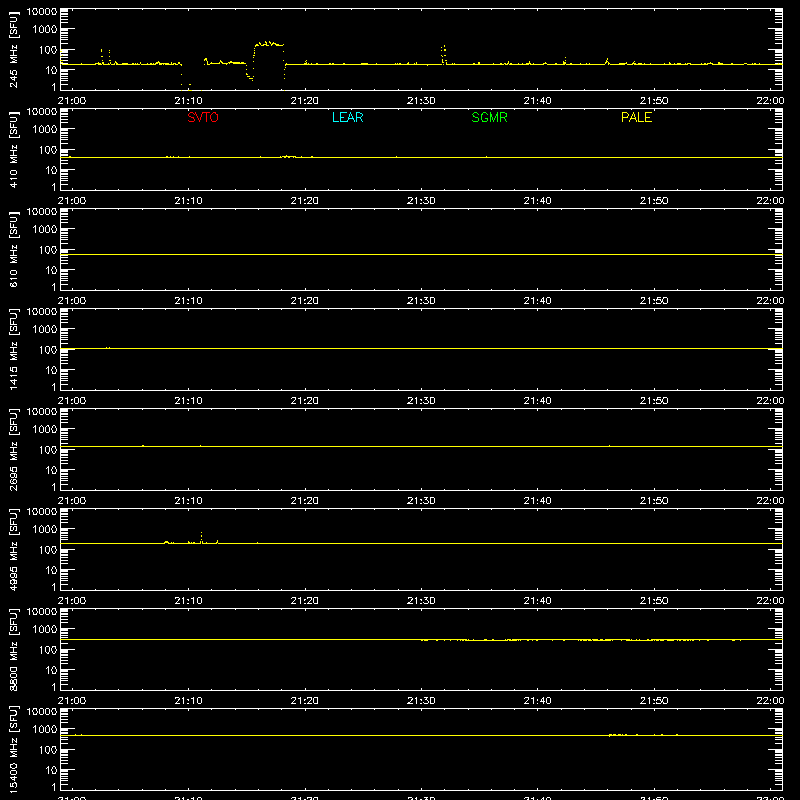This screenshot has height=800, width=800.
Task: Click the noisy trace segment in the 8800 MHz plot
Action: [582, 639]
